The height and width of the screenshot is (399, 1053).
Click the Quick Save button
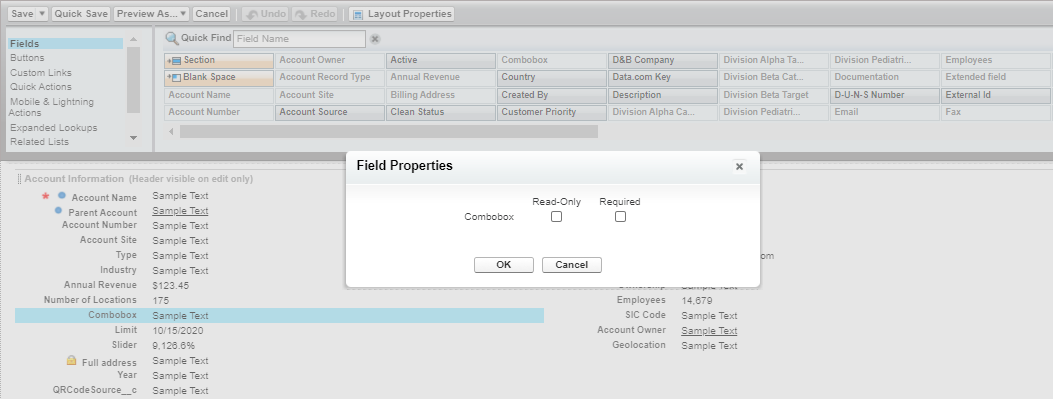tap(81, 13)
